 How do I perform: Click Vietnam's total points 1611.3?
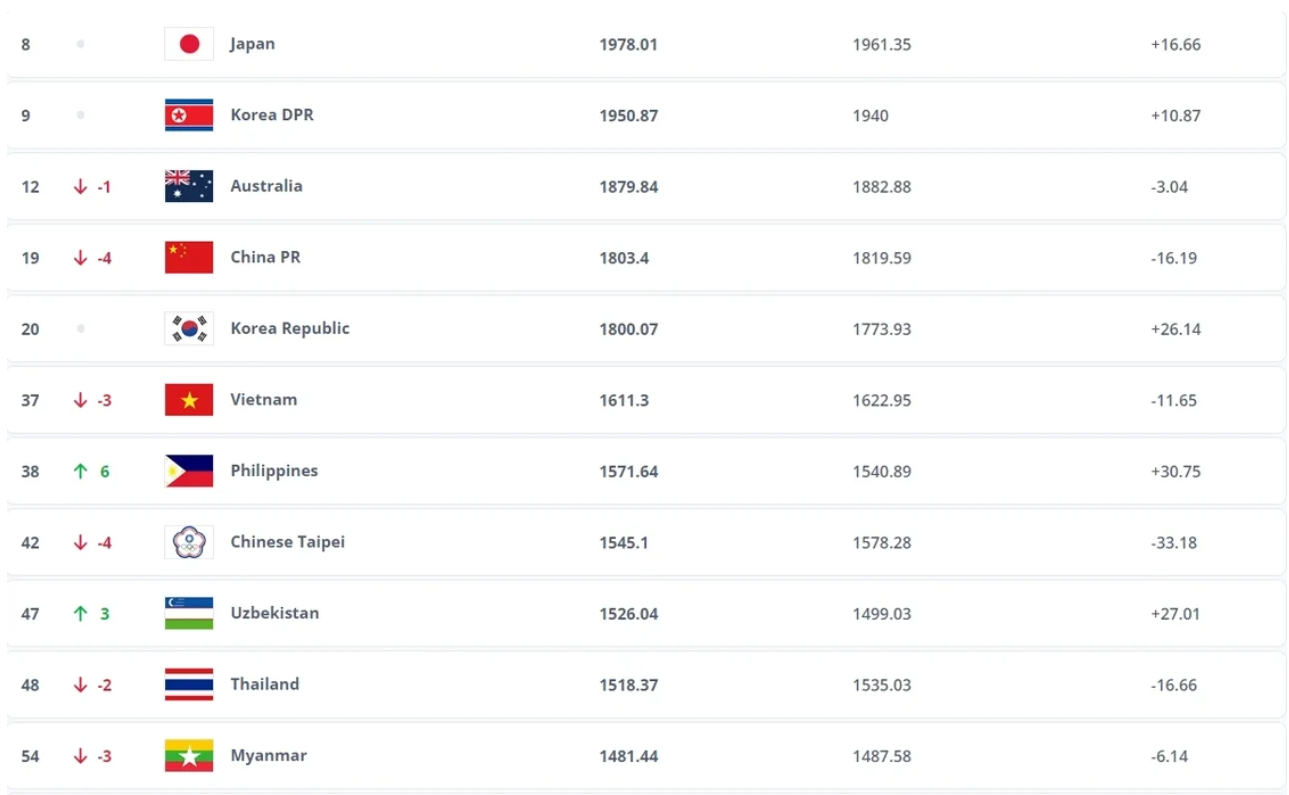624,400
